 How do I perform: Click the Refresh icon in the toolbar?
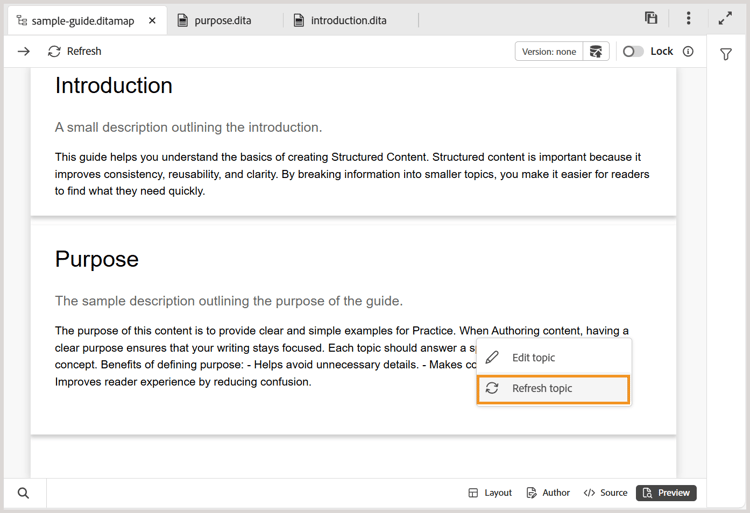(55, 52)
